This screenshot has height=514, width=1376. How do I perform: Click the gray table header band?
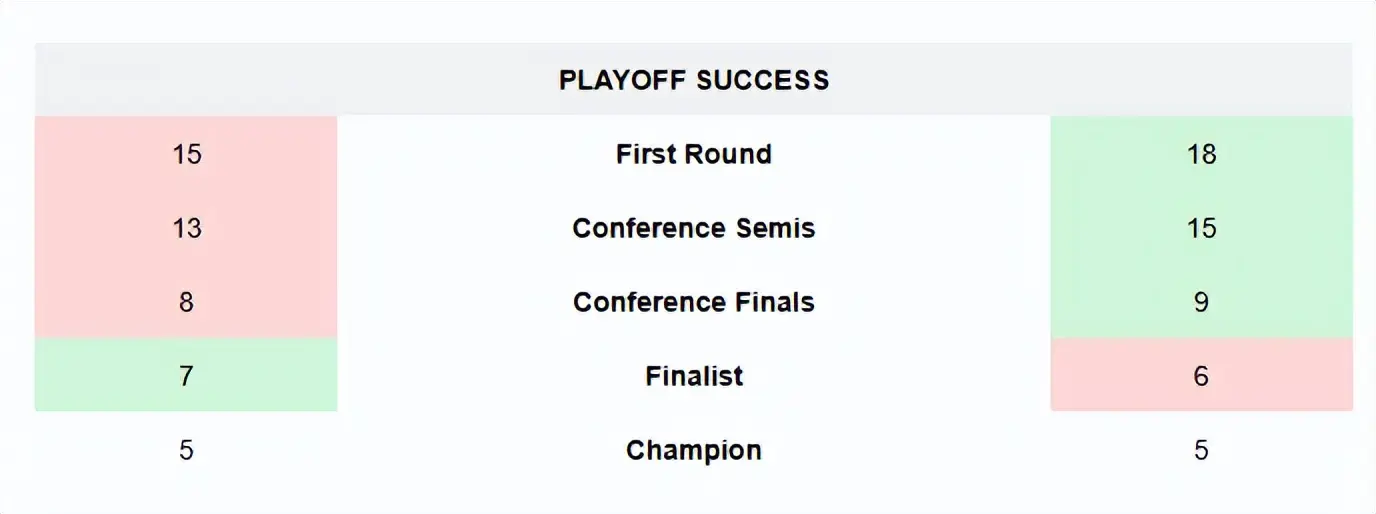click(300, 80)
